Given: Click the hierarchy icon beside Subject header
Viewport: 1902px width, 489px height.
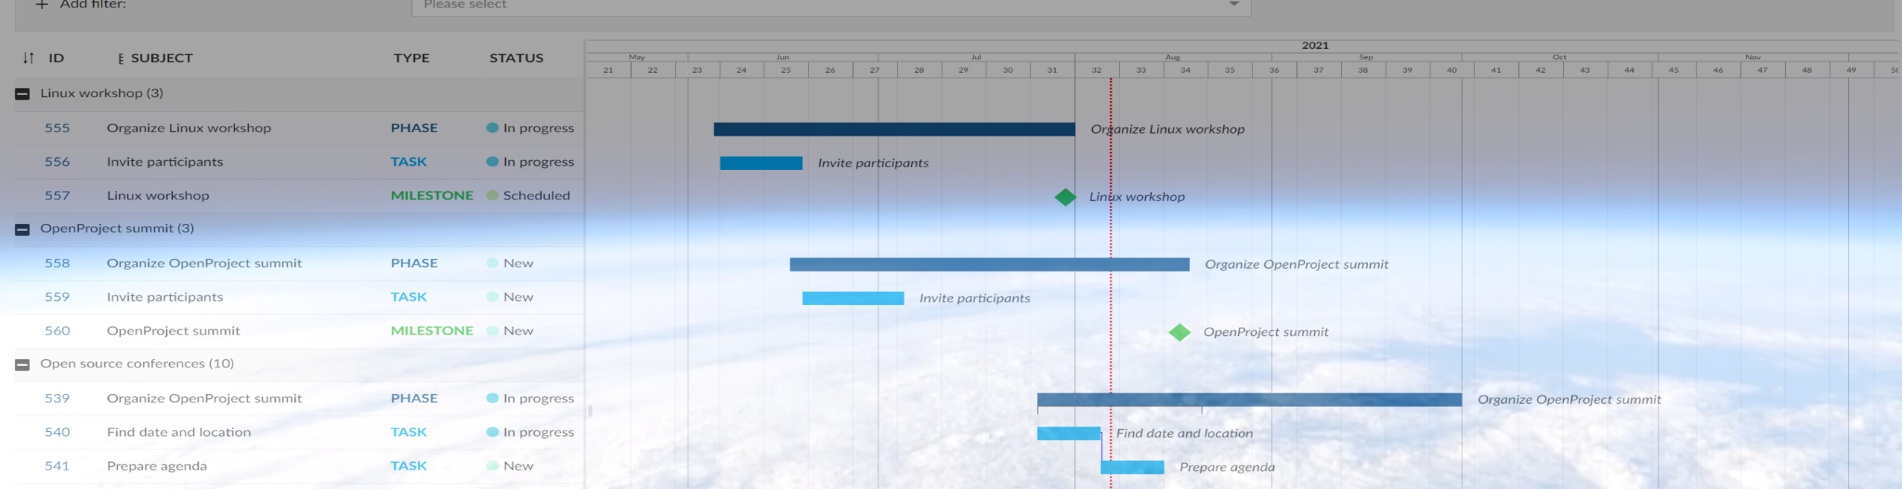Looking at the screenshot, I should 120,58.
